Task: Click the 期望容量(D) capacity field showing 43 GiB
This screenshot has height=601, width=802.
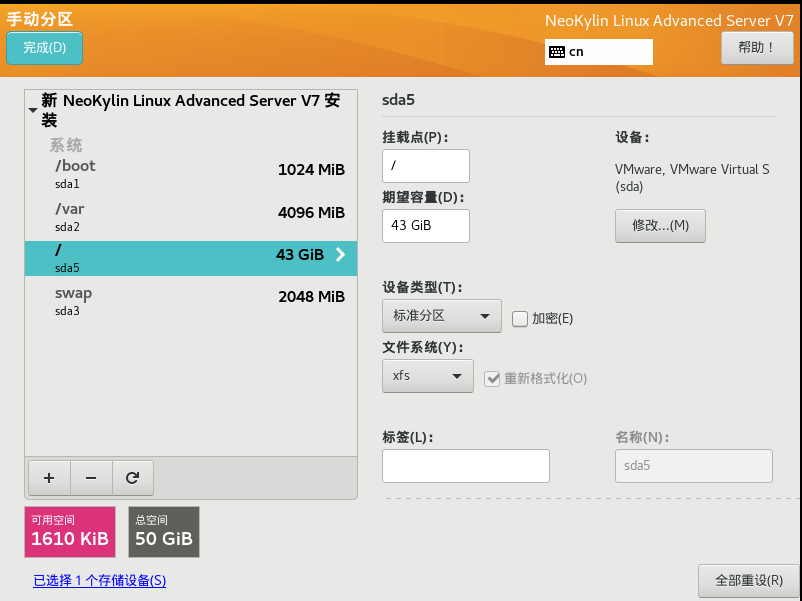Action: pos(426,226)
